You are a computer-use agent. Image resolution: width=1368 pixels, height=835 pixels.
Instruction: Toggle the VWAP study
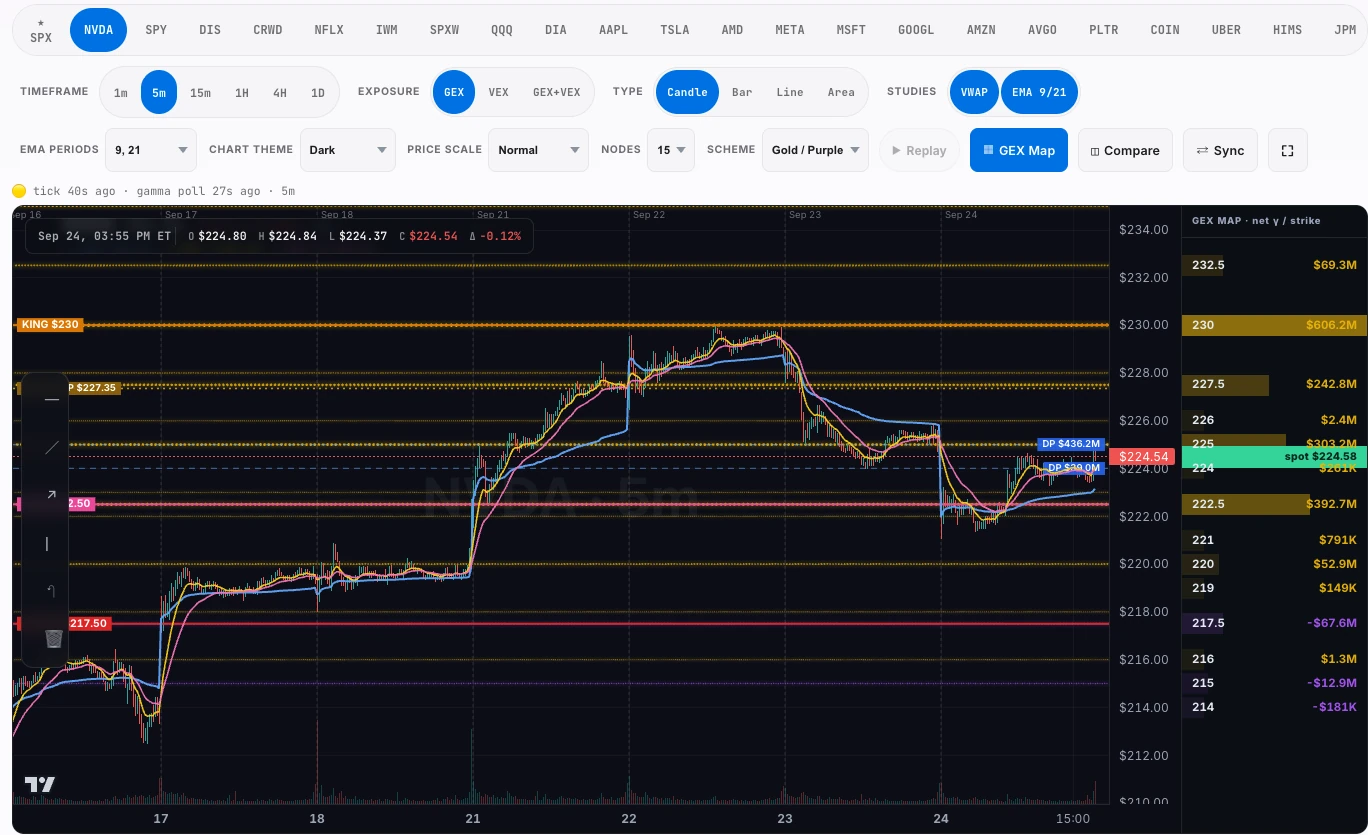point(974,92)
